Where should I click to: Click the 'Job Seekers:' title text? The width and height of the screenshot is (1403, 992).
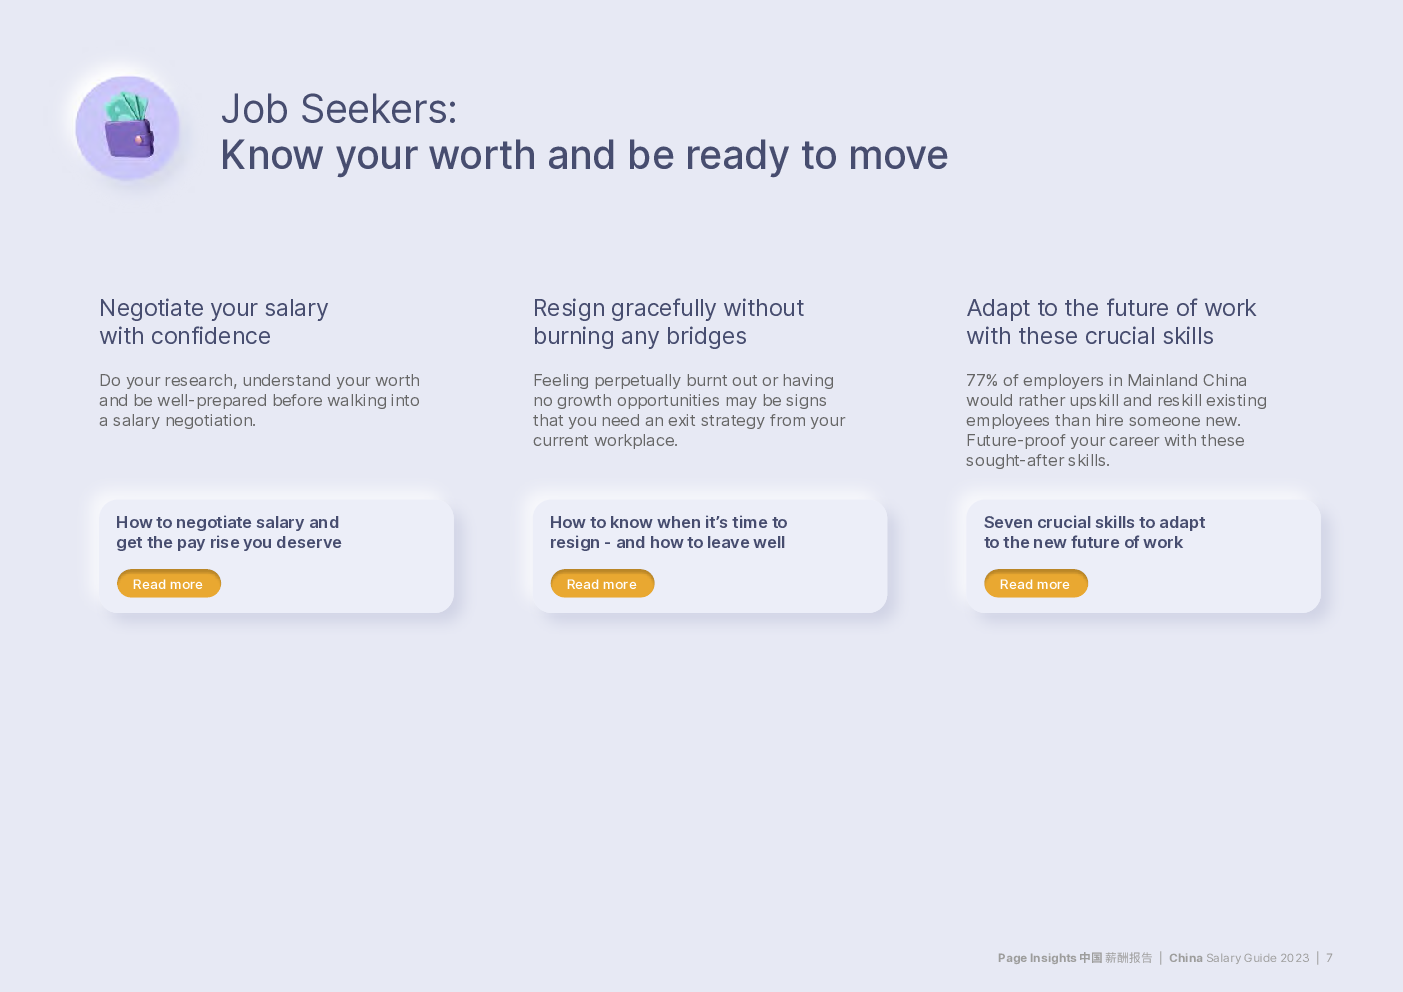(339, 109)
